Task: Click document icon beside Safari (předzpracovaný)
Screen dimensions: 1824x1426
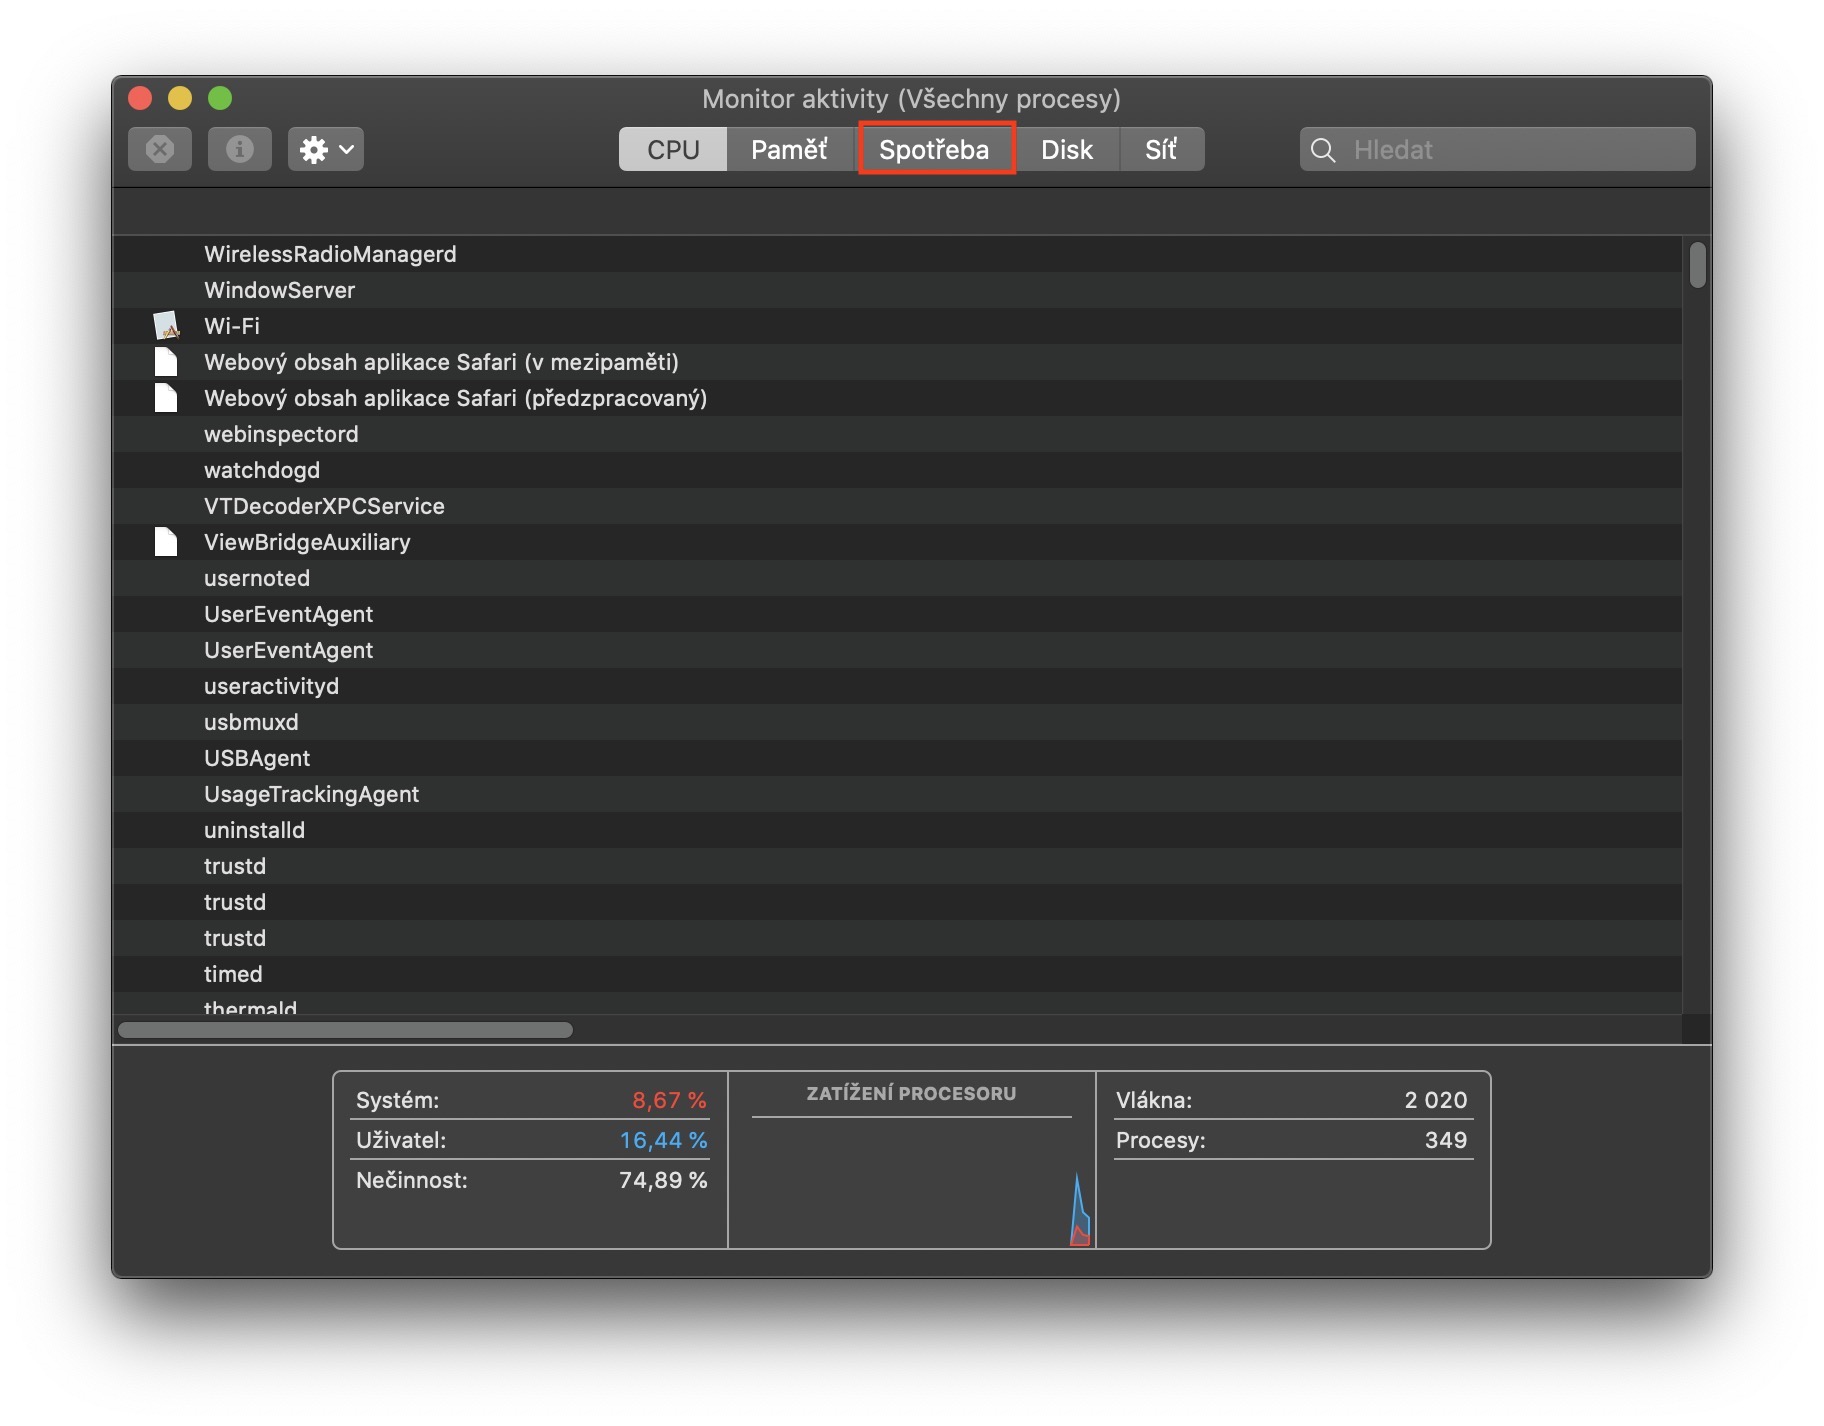Action: click(x=166, y=397)
